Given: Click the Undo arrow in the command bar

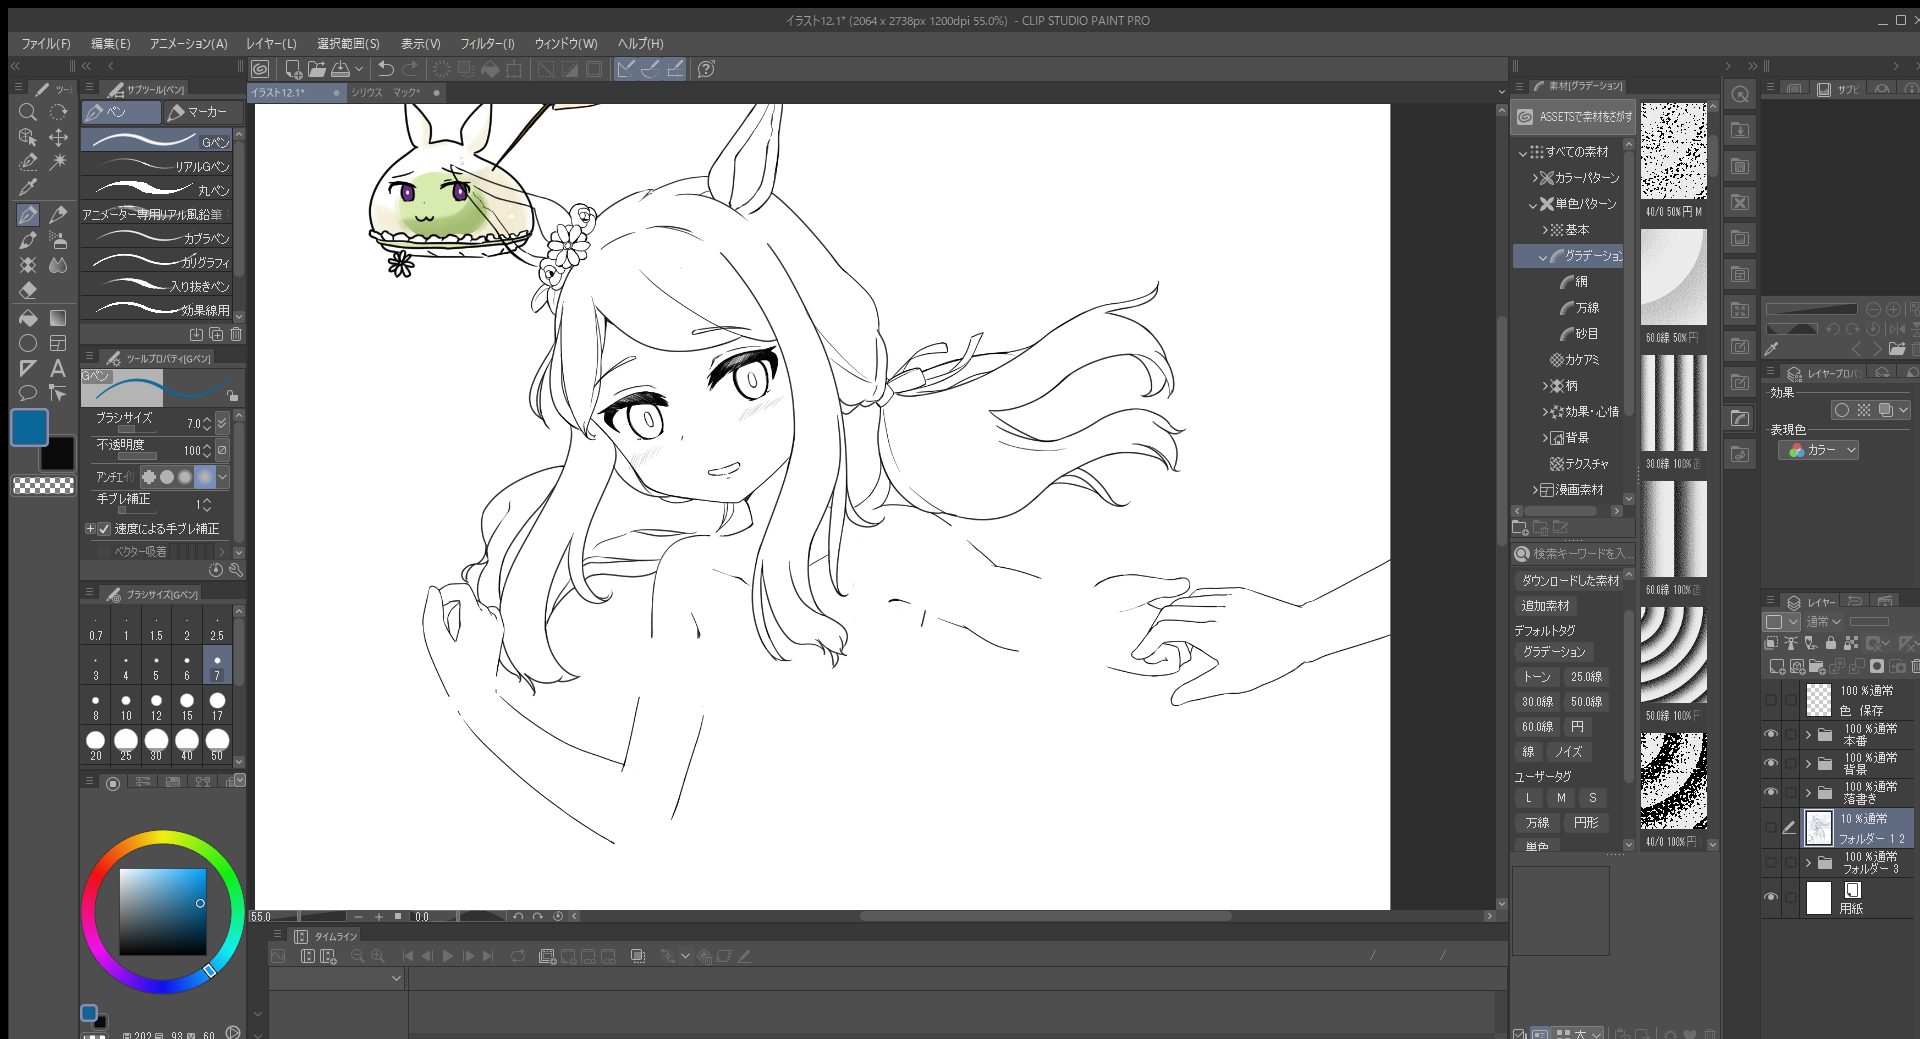Looking at the screenshot, I should click(386, 69).
